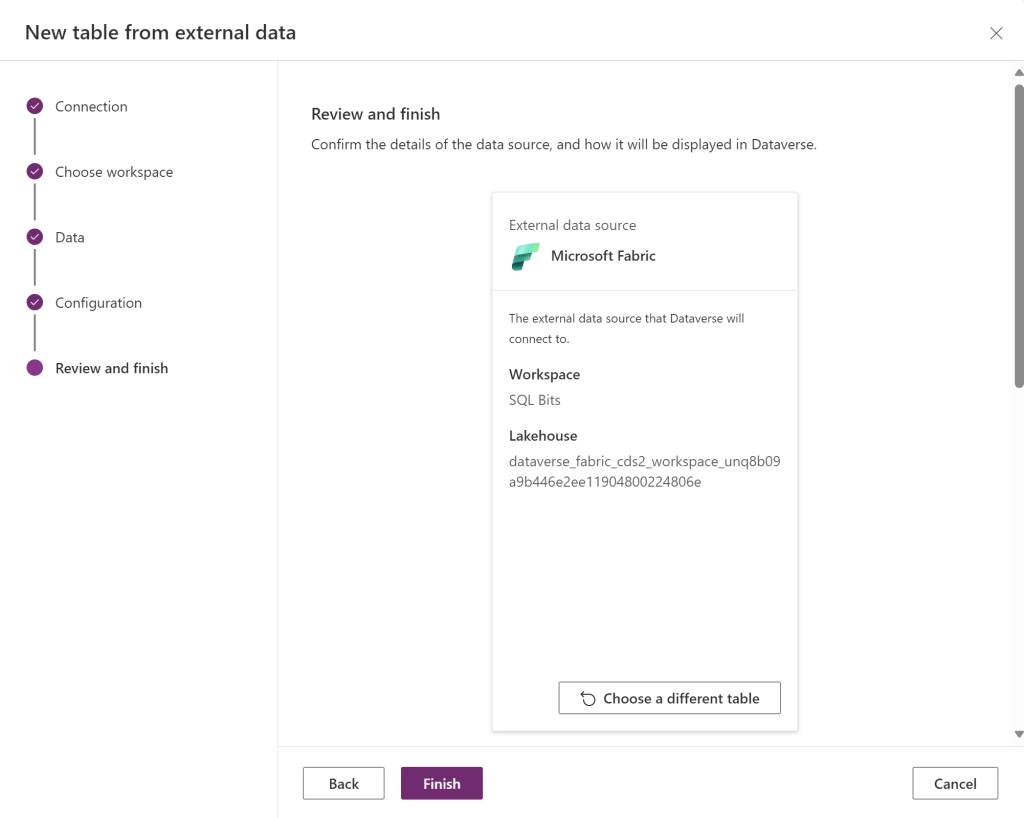Select the Configuration step label

(x=98, y=303)
